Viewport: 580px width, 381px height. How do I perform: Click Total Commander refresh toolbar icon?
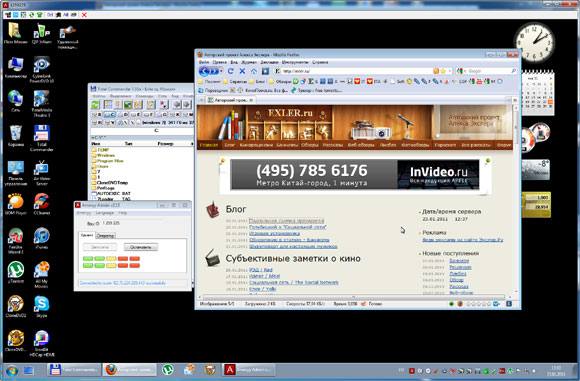[x=95, y=104]
